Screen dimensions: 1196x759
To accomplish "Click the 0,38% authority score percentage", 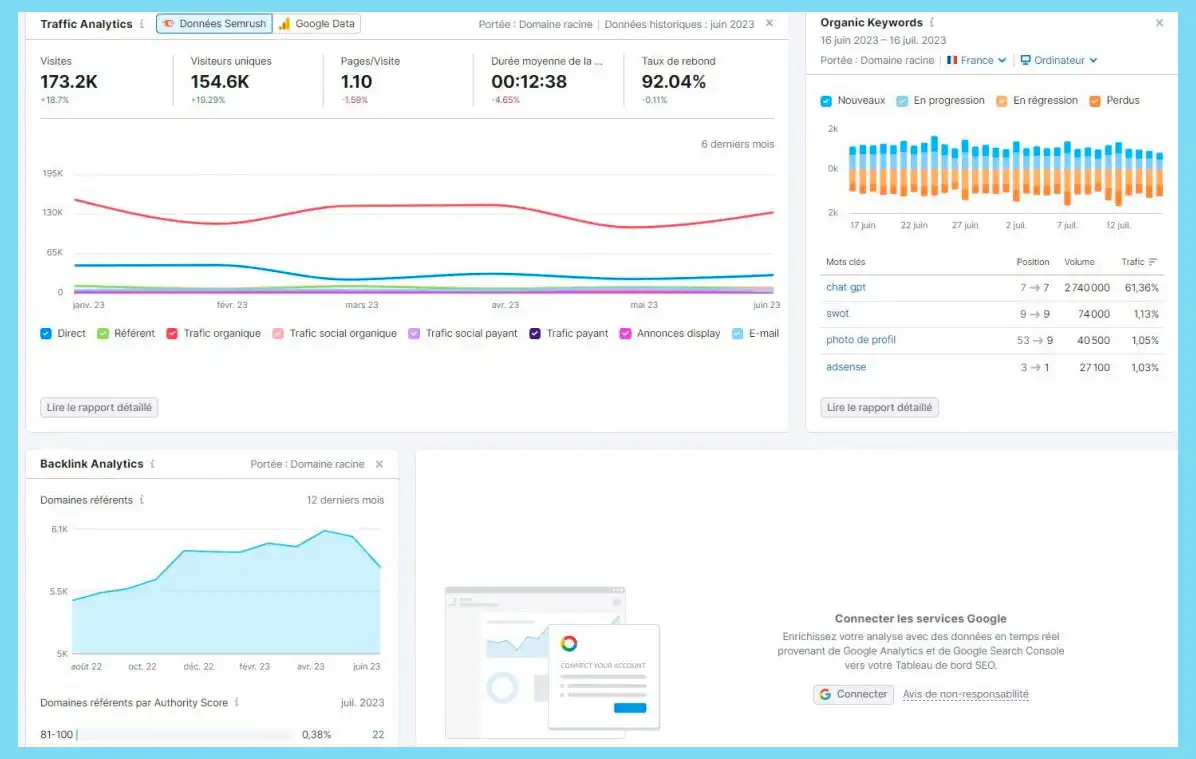I will point(317,735).
